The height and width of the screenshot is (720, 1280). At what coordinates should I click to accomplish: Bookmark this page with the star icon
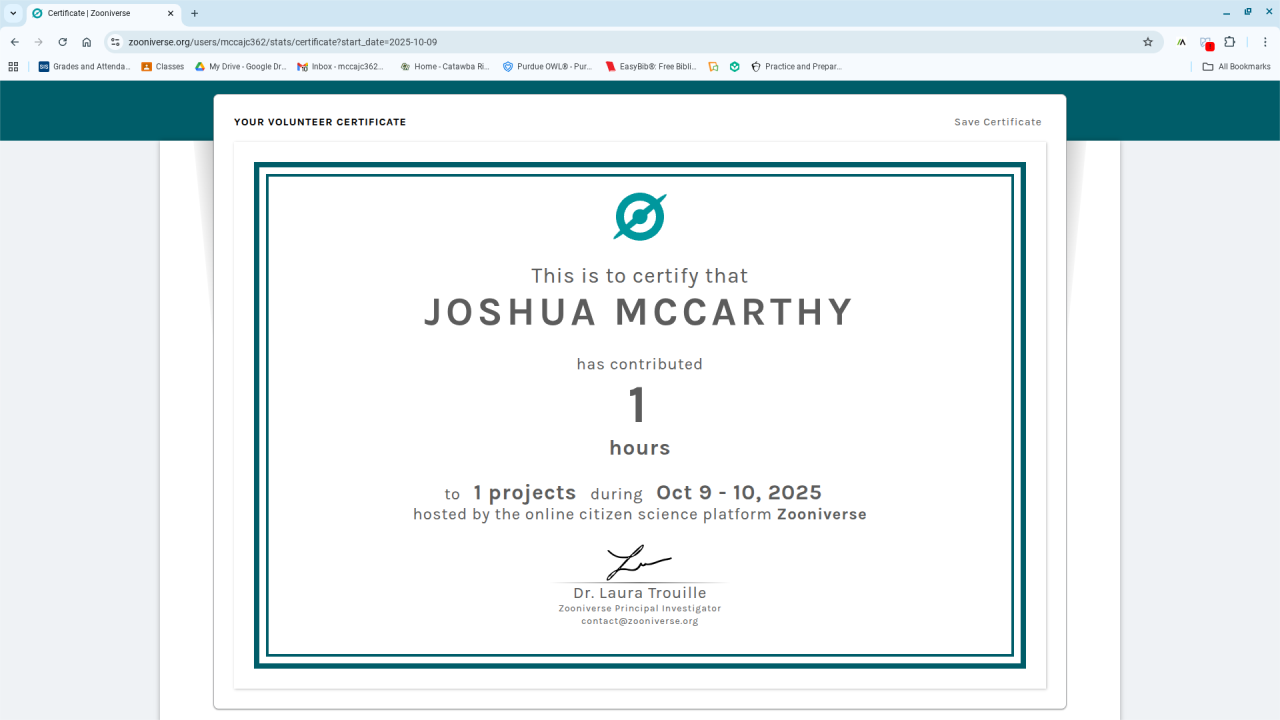tap(1148, 42)
